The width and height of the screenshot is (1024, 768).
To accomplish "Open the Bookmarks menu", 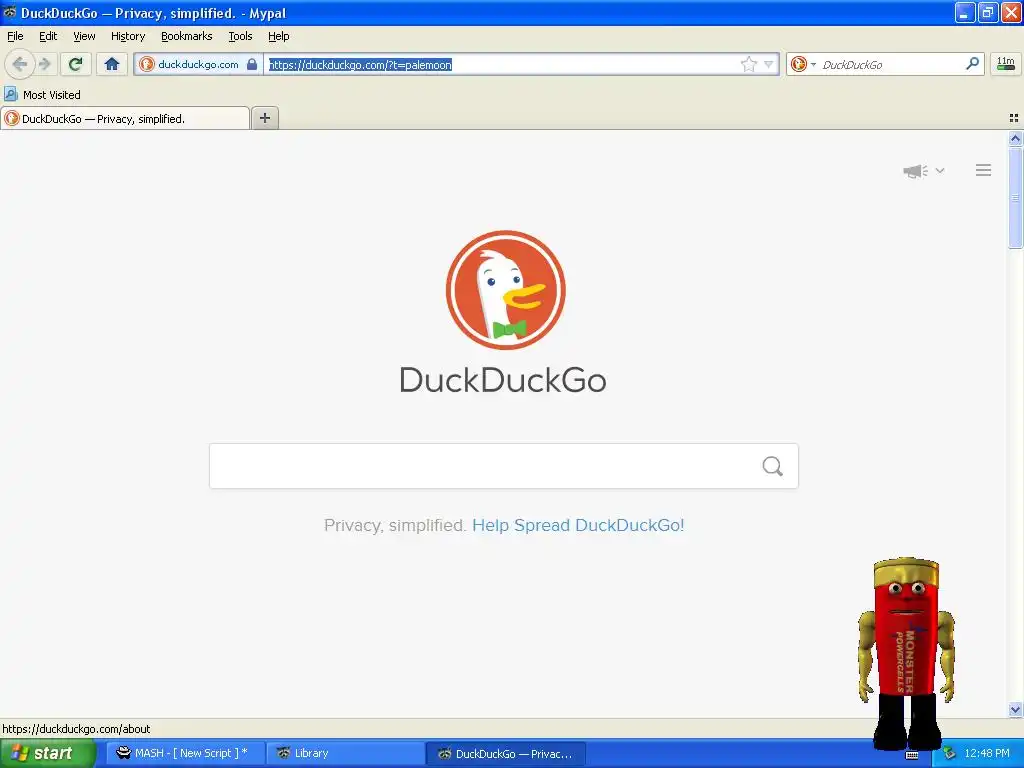I will [x=187, y=36].
